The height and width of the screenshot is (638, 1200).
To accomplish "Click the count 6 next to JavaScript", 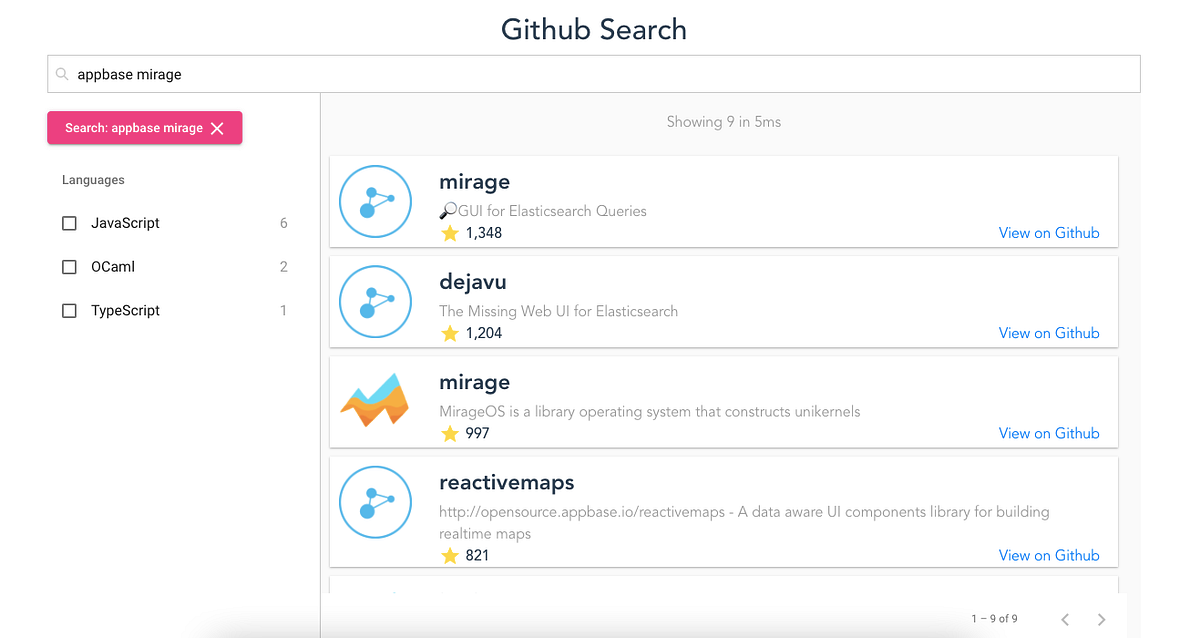I will [x=283, y=223].
